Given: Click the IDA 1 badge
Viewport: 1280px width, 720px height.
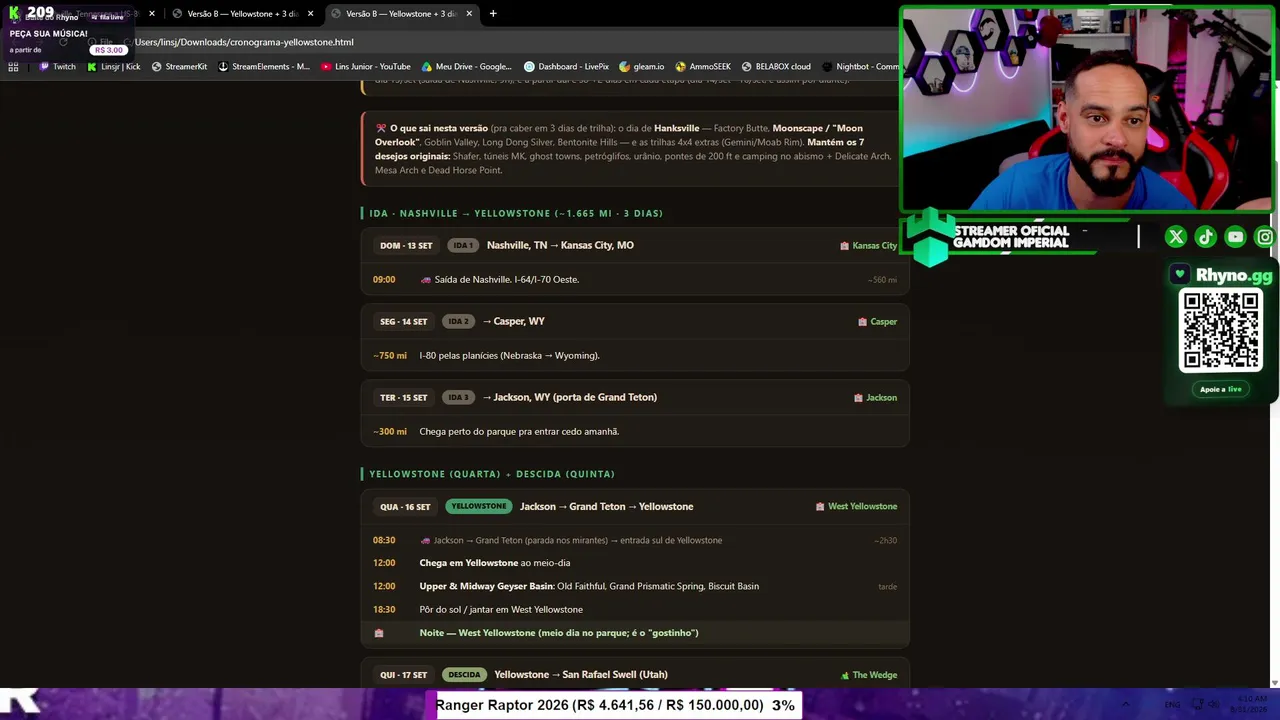Looking at the screenshot, I should pyautogui.click(x=462, y=246).
